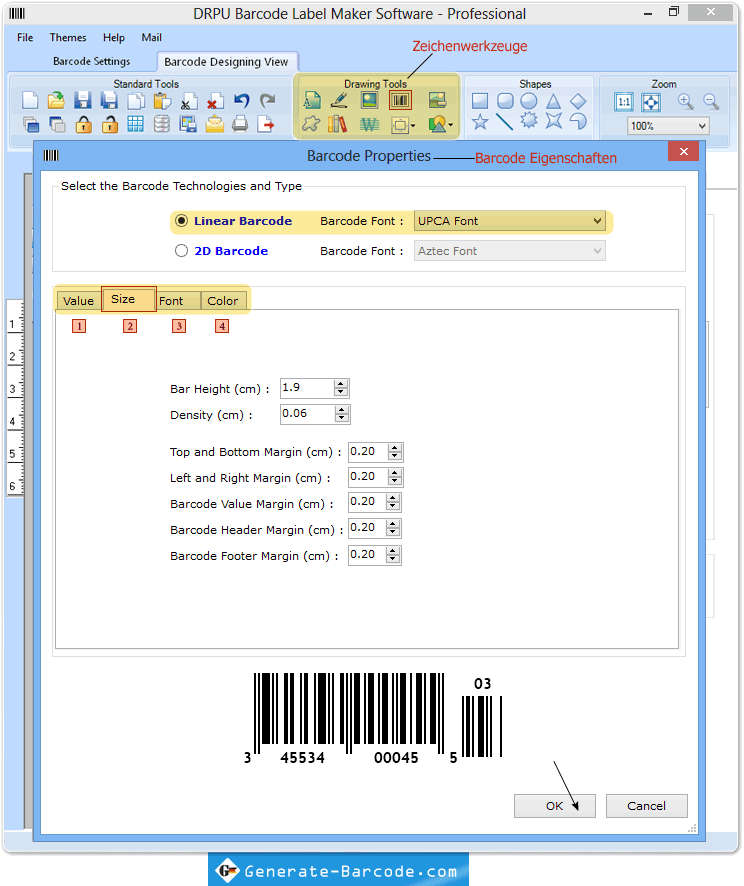The image size is (744, 886).
Task: Click the Paste clipboard icon
Action: pos(162,101)
